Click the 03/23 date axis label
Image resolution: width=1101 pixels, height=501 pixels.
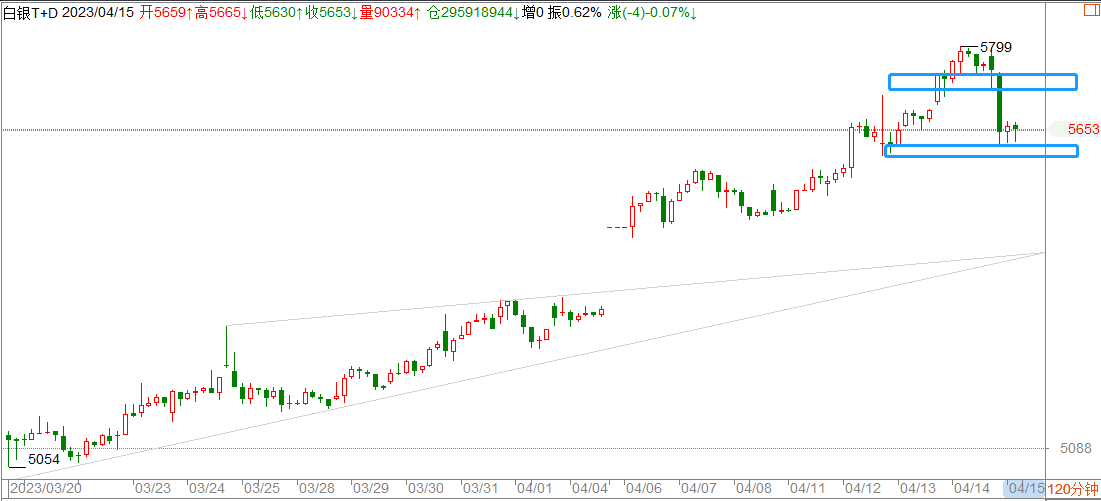click(152, 488)
